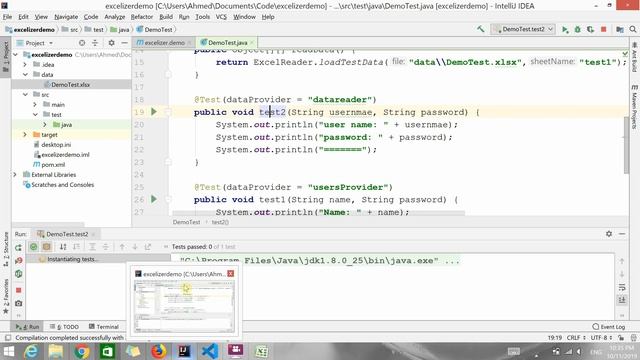
Task: Expand all test results icon
Action: point(92,247)
